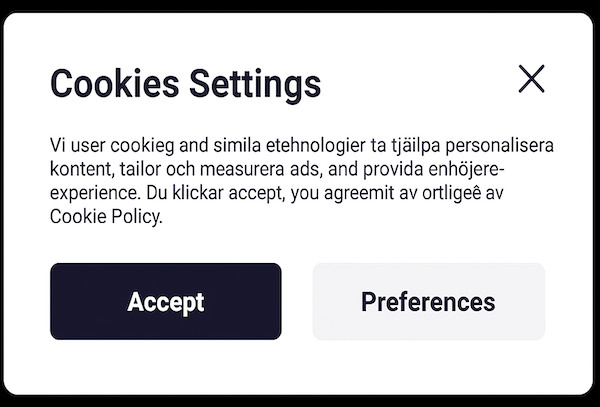
Task: Click the Cookie Policy text
Action: (x=104, y=217)
